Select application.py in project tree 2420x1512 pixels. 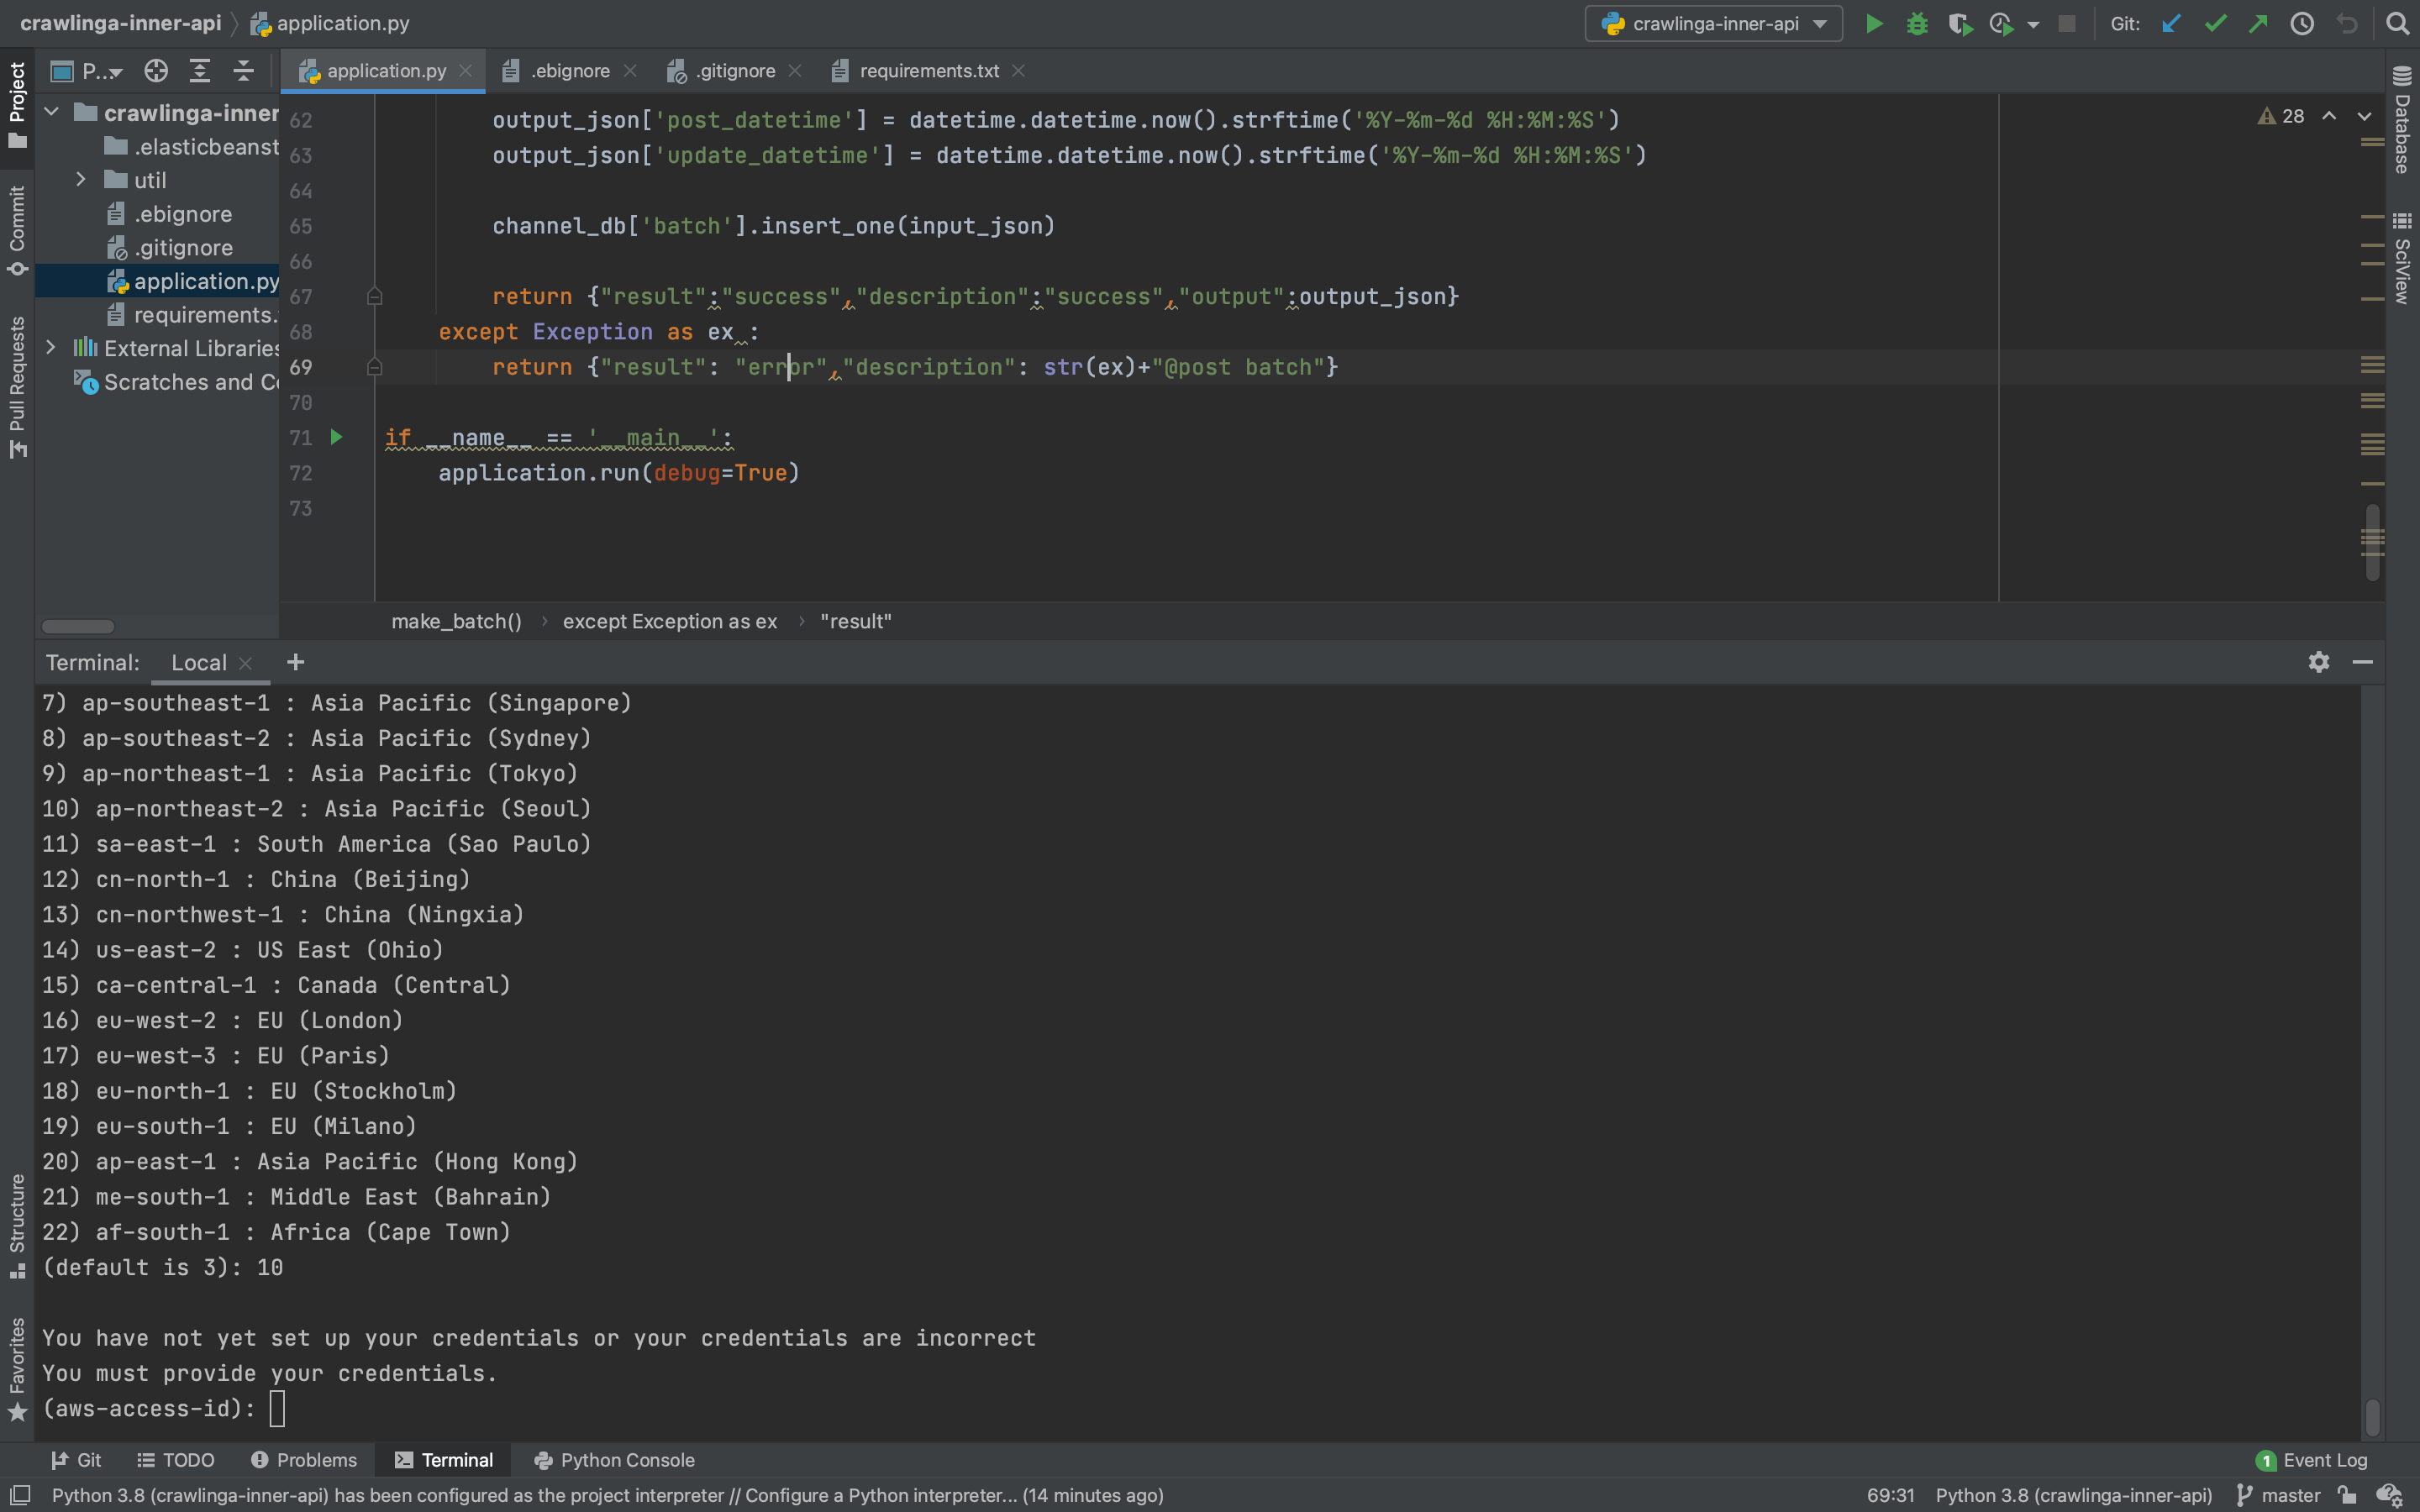[x=193, y=281]
